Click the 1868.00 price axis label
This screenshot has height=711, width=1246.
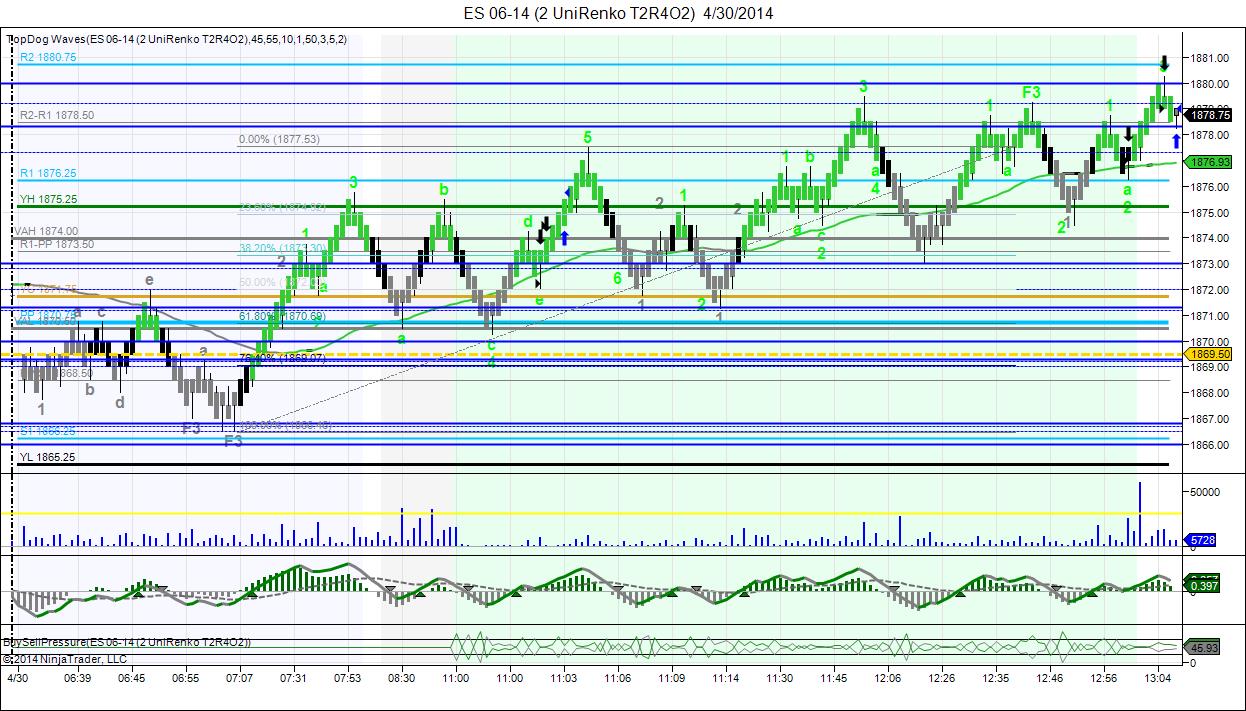click(1210, 393)
